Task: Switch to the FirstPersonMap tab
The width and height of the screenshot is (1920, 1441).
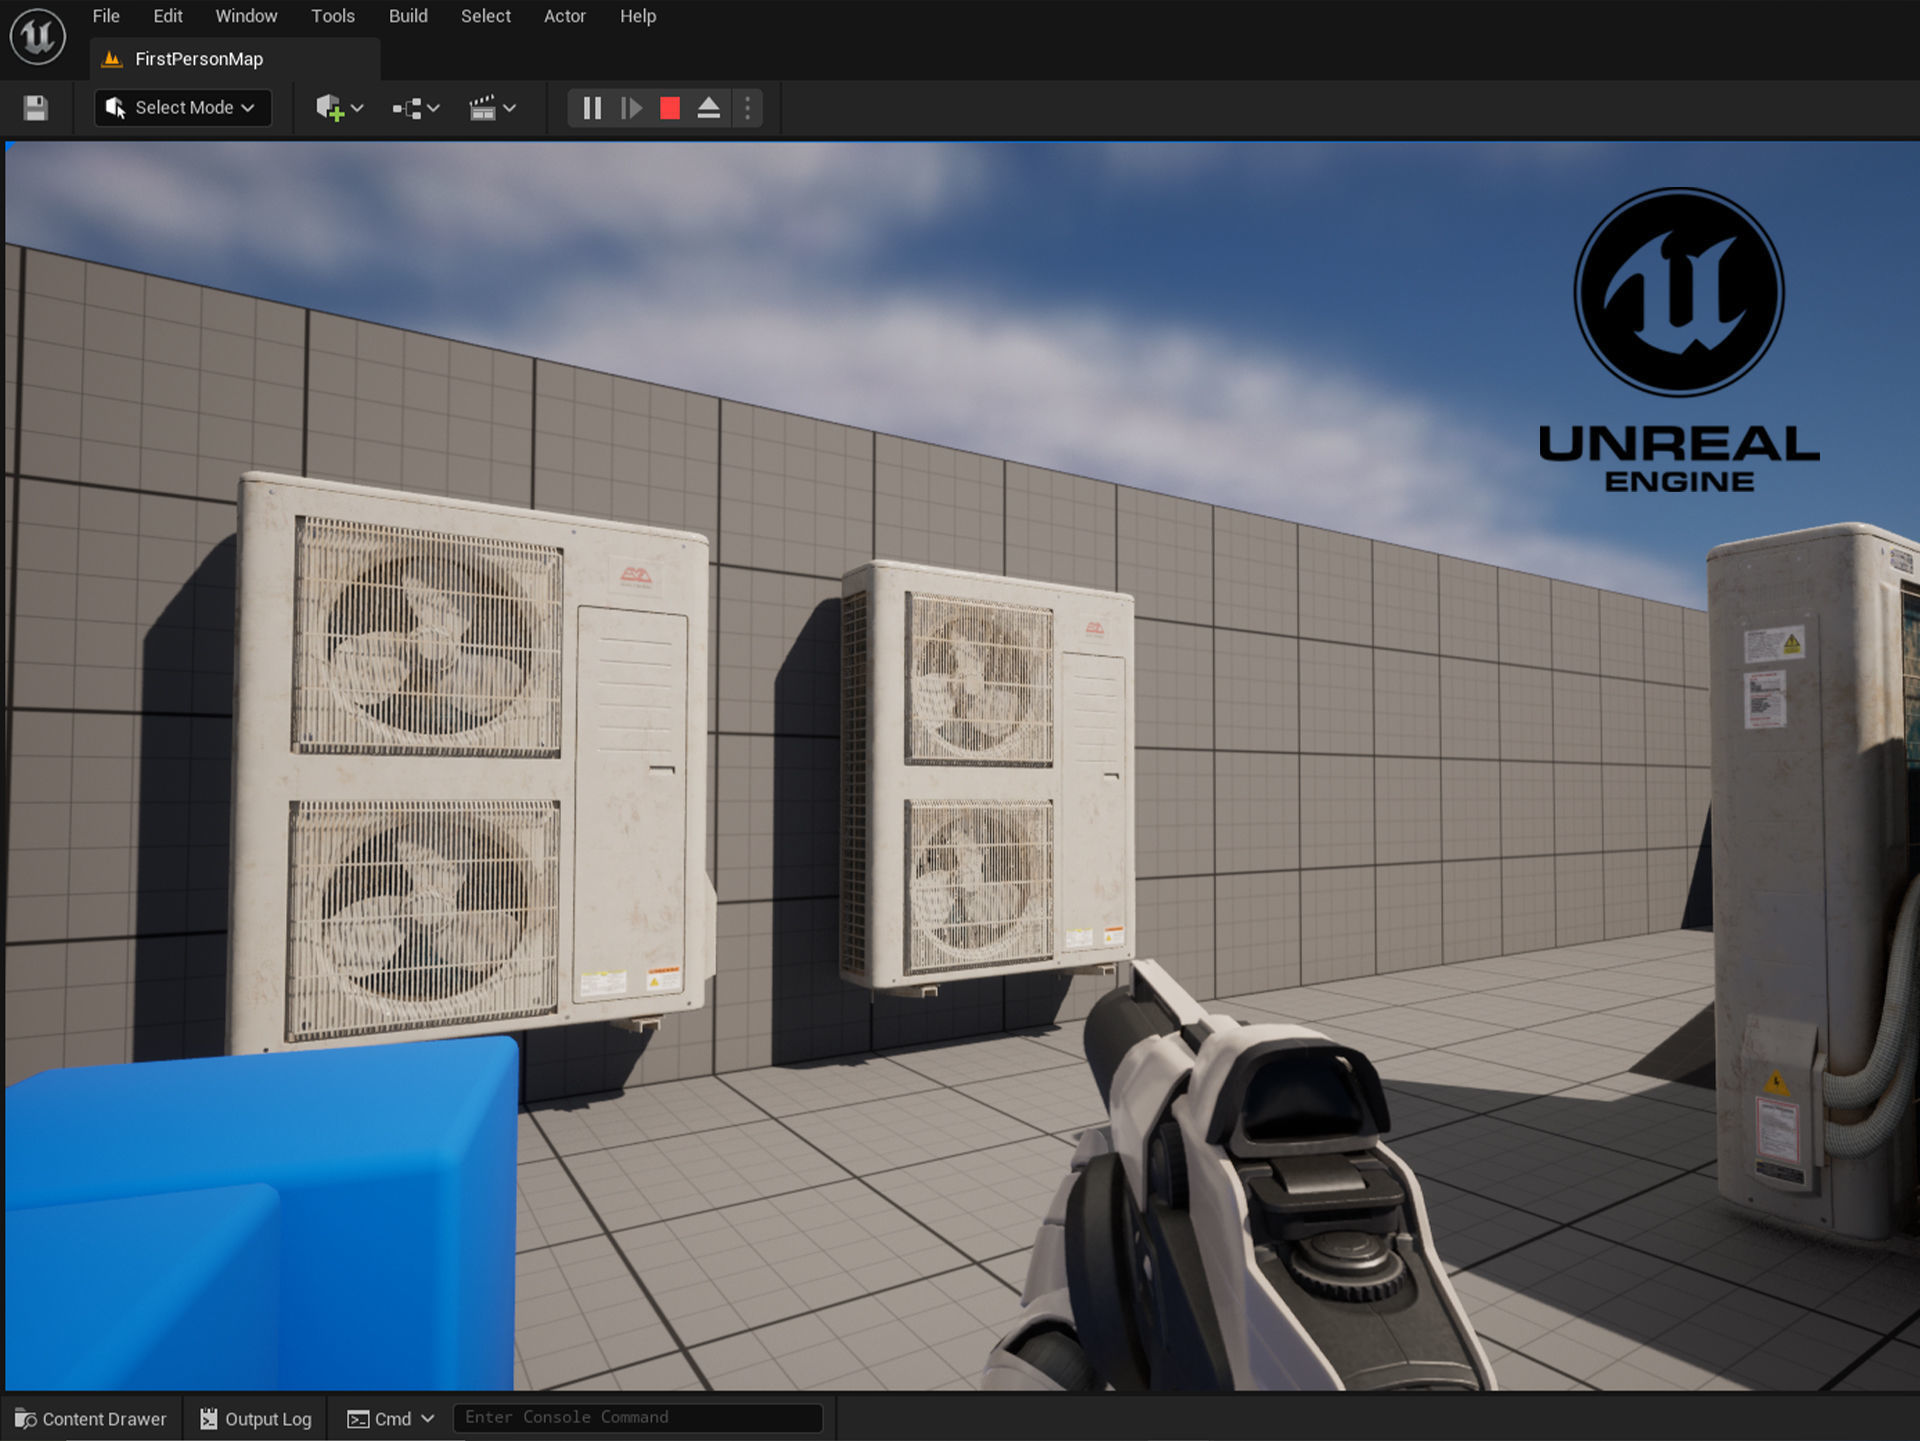Action: pos(198,59)
